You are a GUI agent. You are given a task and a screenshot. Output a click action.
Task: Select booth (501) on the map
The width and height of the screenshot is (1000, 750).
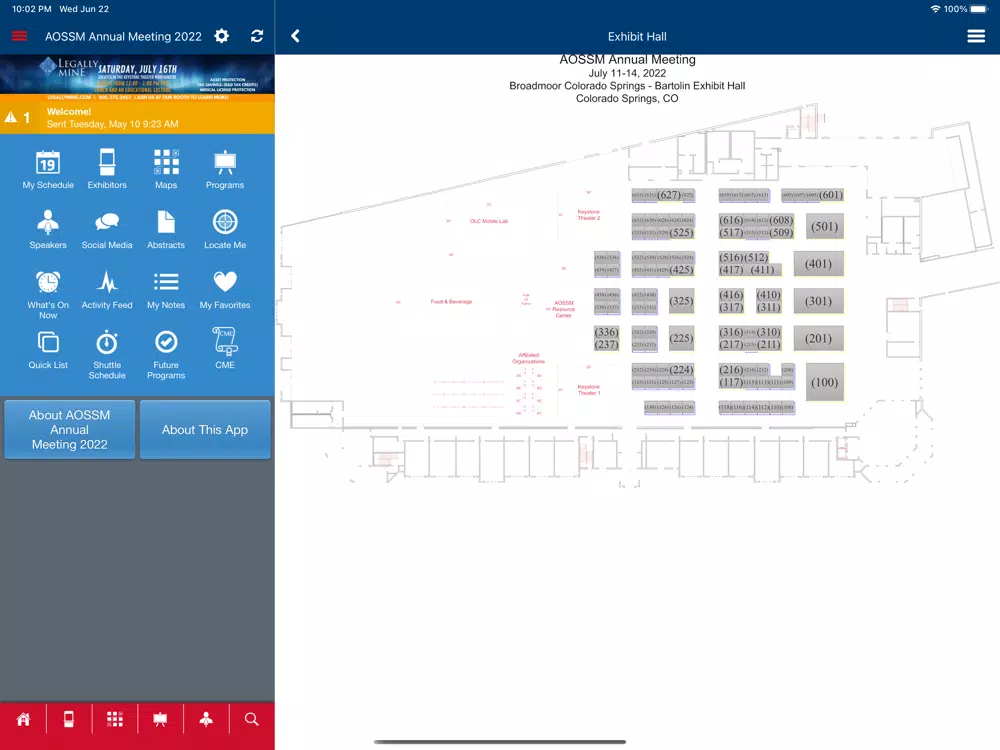click(825, 226)
